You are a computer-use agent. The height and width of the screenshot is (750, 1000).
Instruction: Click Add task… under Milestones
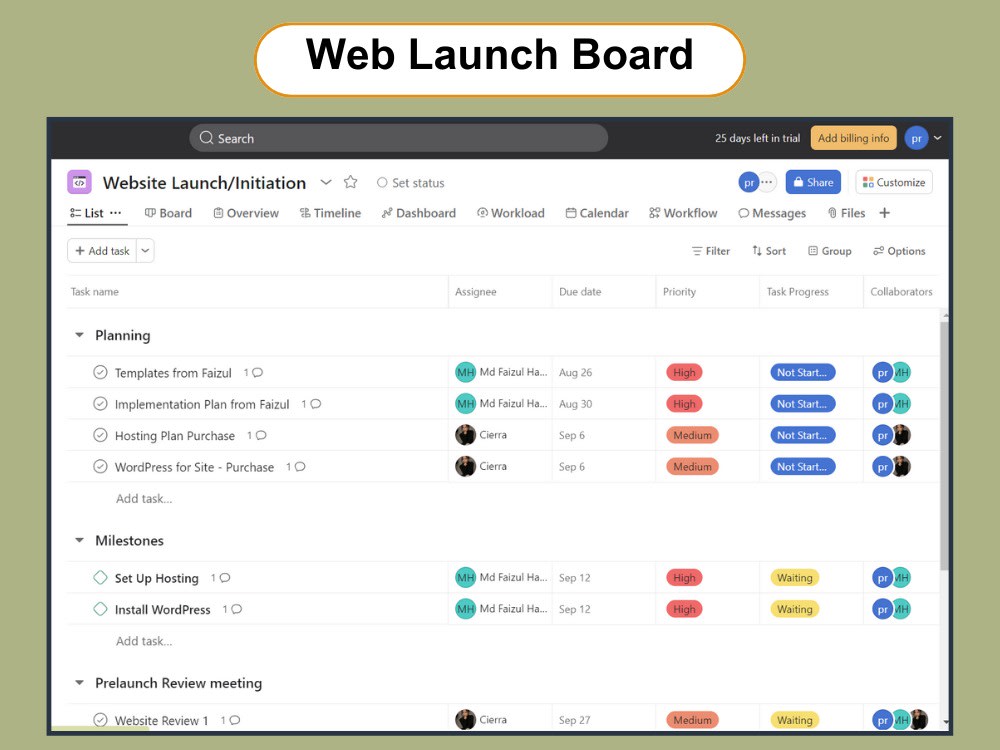pos(144,641)
